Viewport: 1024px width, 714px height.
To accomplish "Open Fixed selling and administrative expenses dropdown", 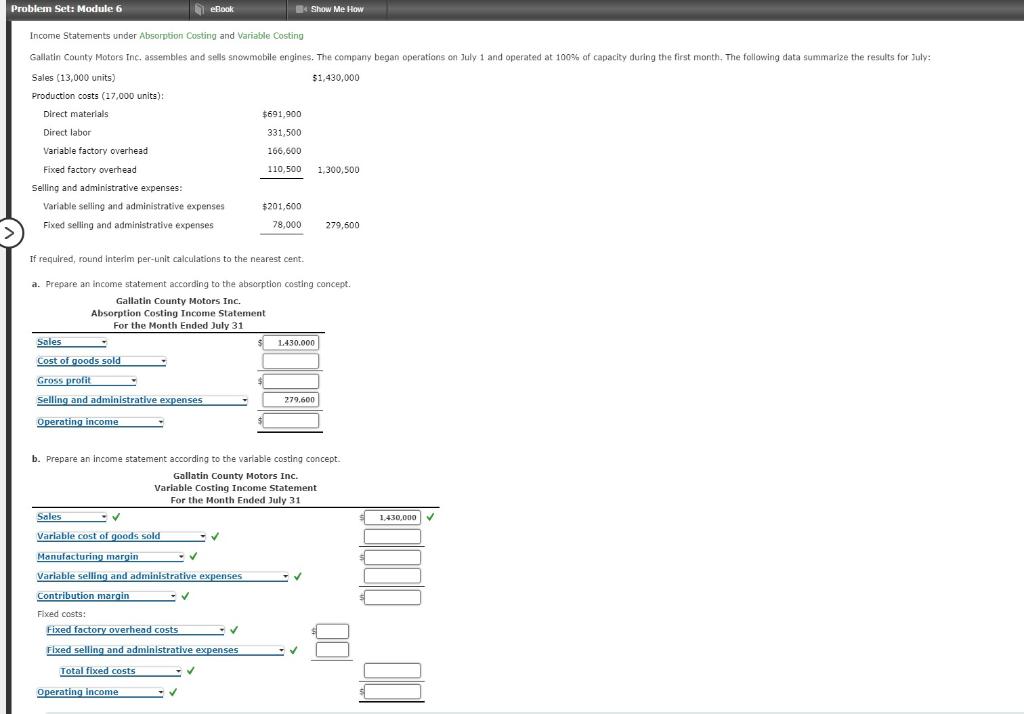I will pos(165,651).
